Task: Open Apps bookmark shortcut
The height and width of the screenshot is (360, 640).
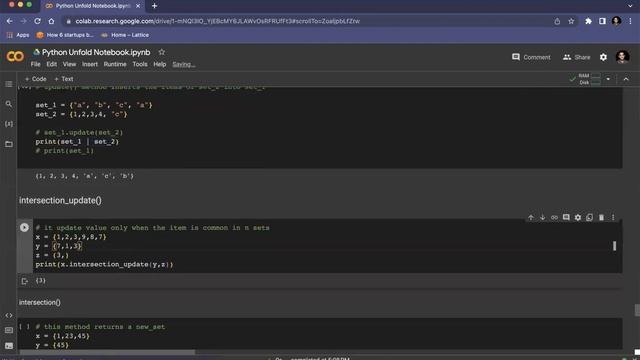Action: 18,35
